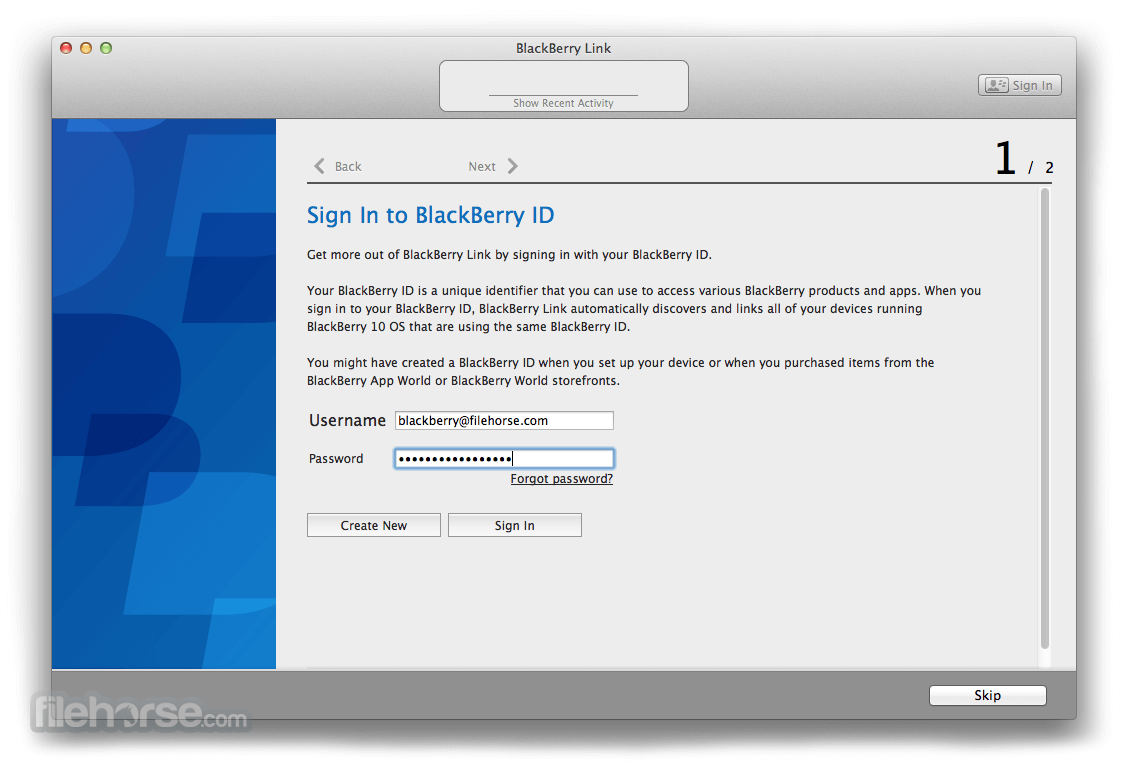1126x763 pixels.
Task: Focus the Username input field
Action: click(x=504, y=421)
